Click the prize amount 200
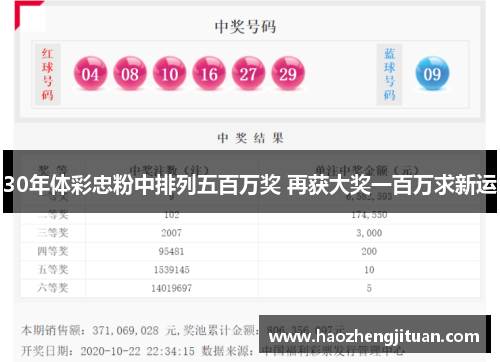 (369, 251)
